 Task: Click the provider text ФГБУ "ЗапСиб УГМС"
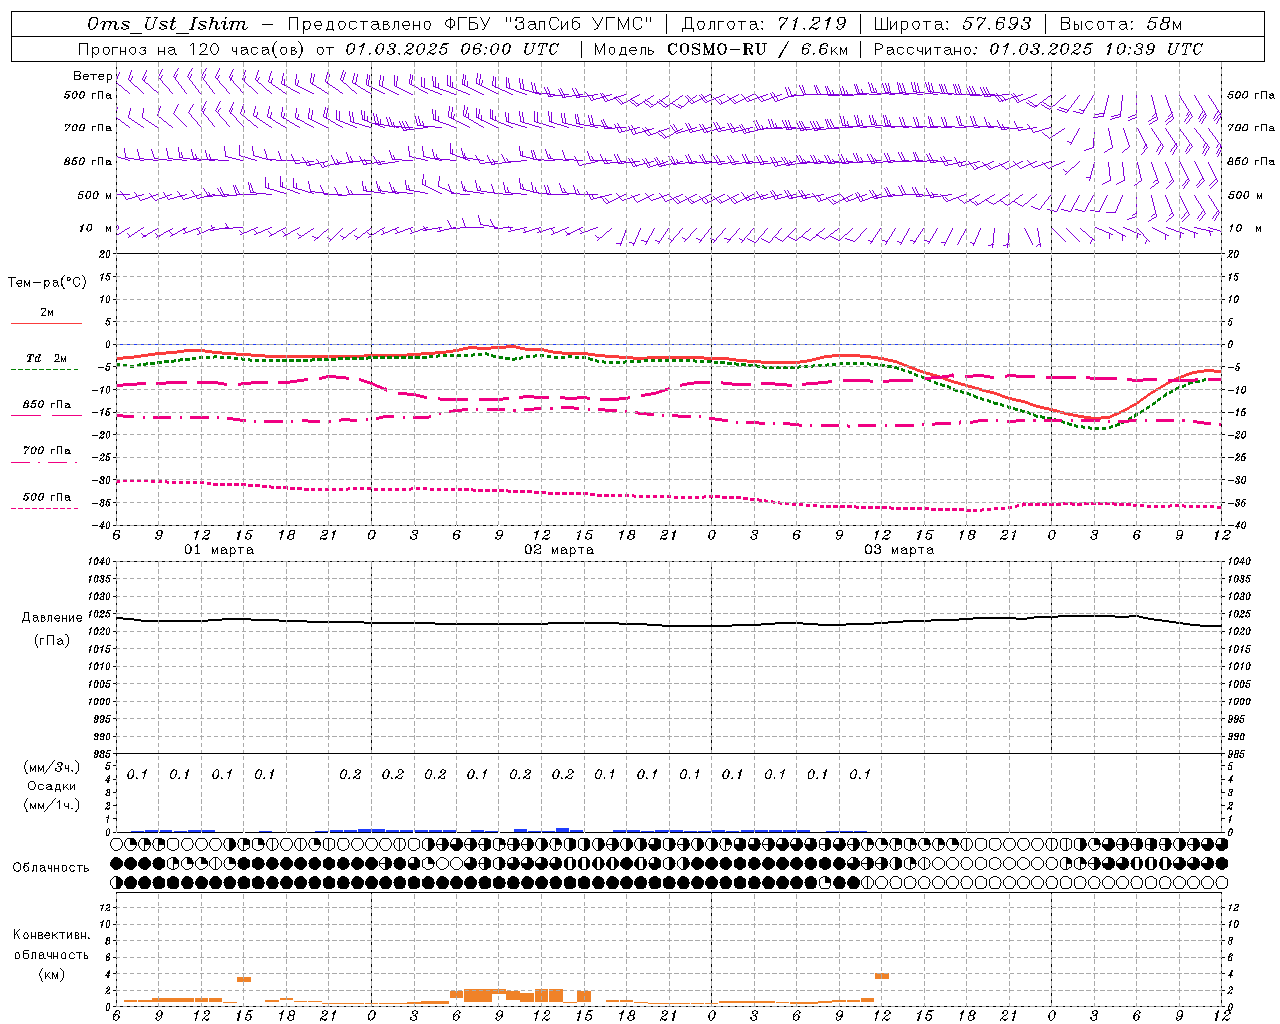click(547, 24)
